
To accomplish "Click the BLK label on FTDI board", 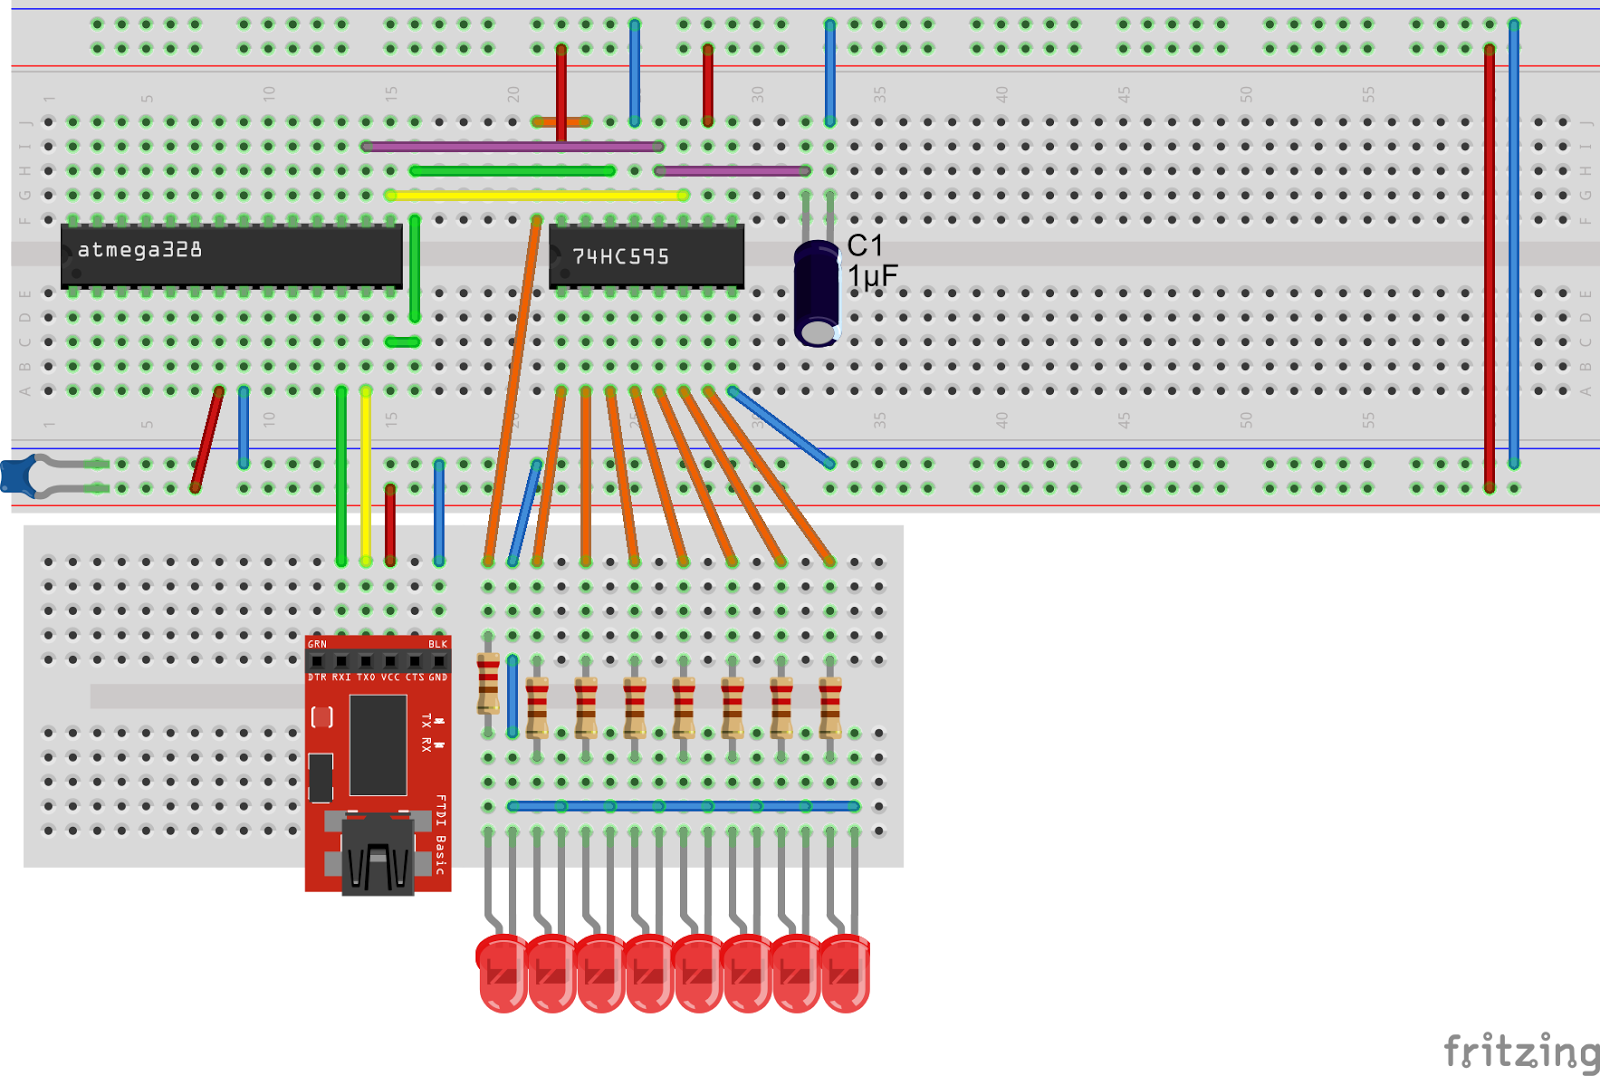I will point(438,644).
